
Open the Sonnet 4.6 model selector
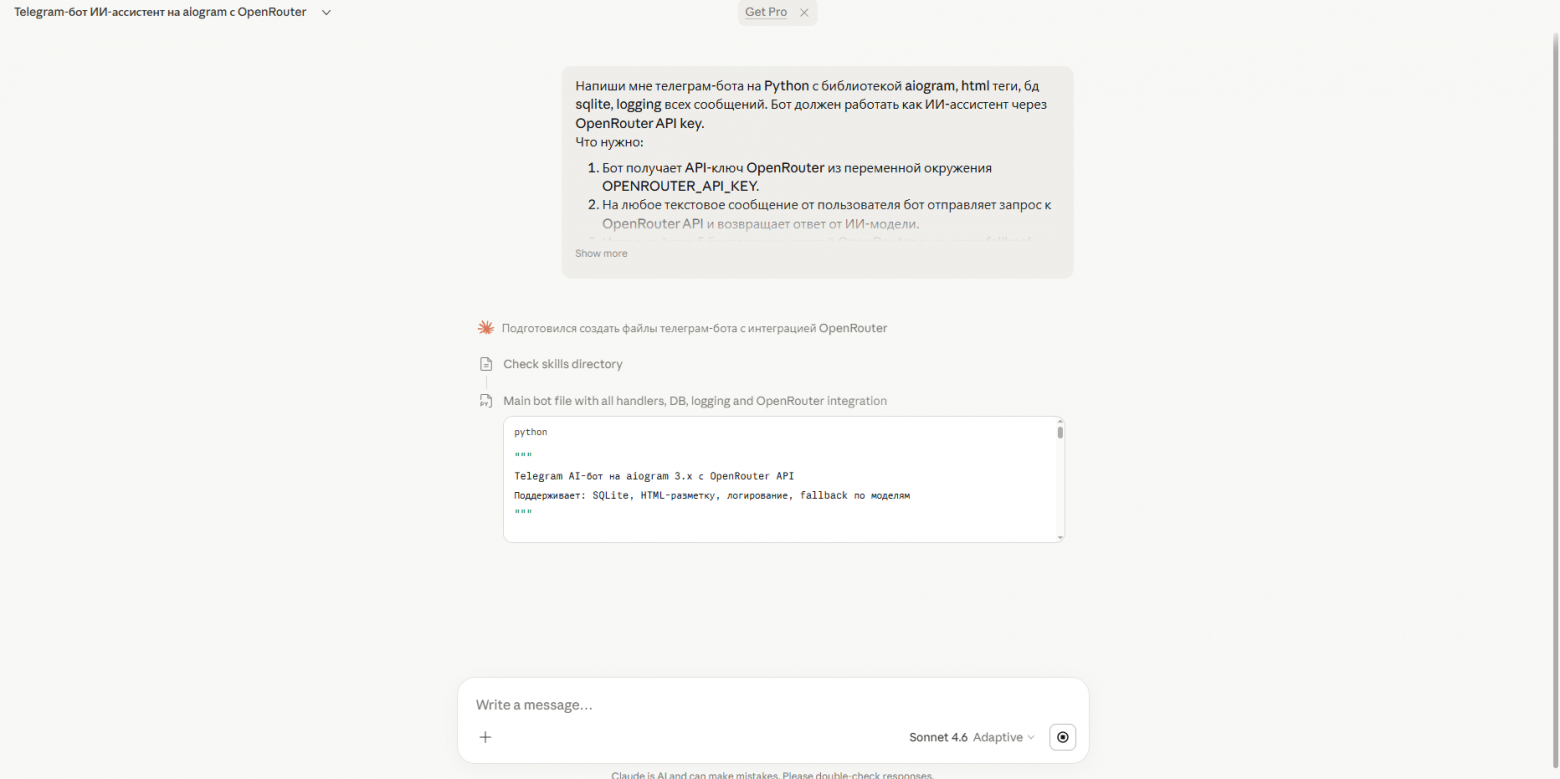pos(938,737)
